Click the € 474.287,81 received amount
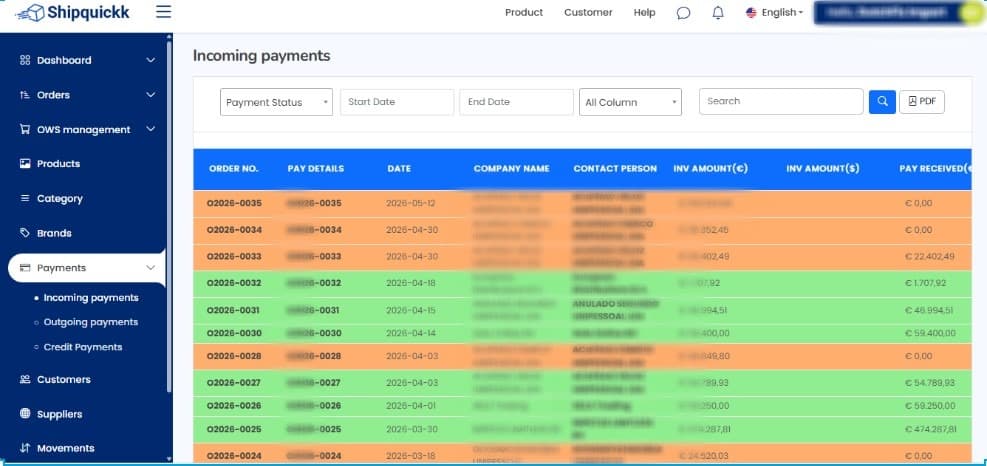The height and width of the screenshot is (466, 987). click(930, 429)
